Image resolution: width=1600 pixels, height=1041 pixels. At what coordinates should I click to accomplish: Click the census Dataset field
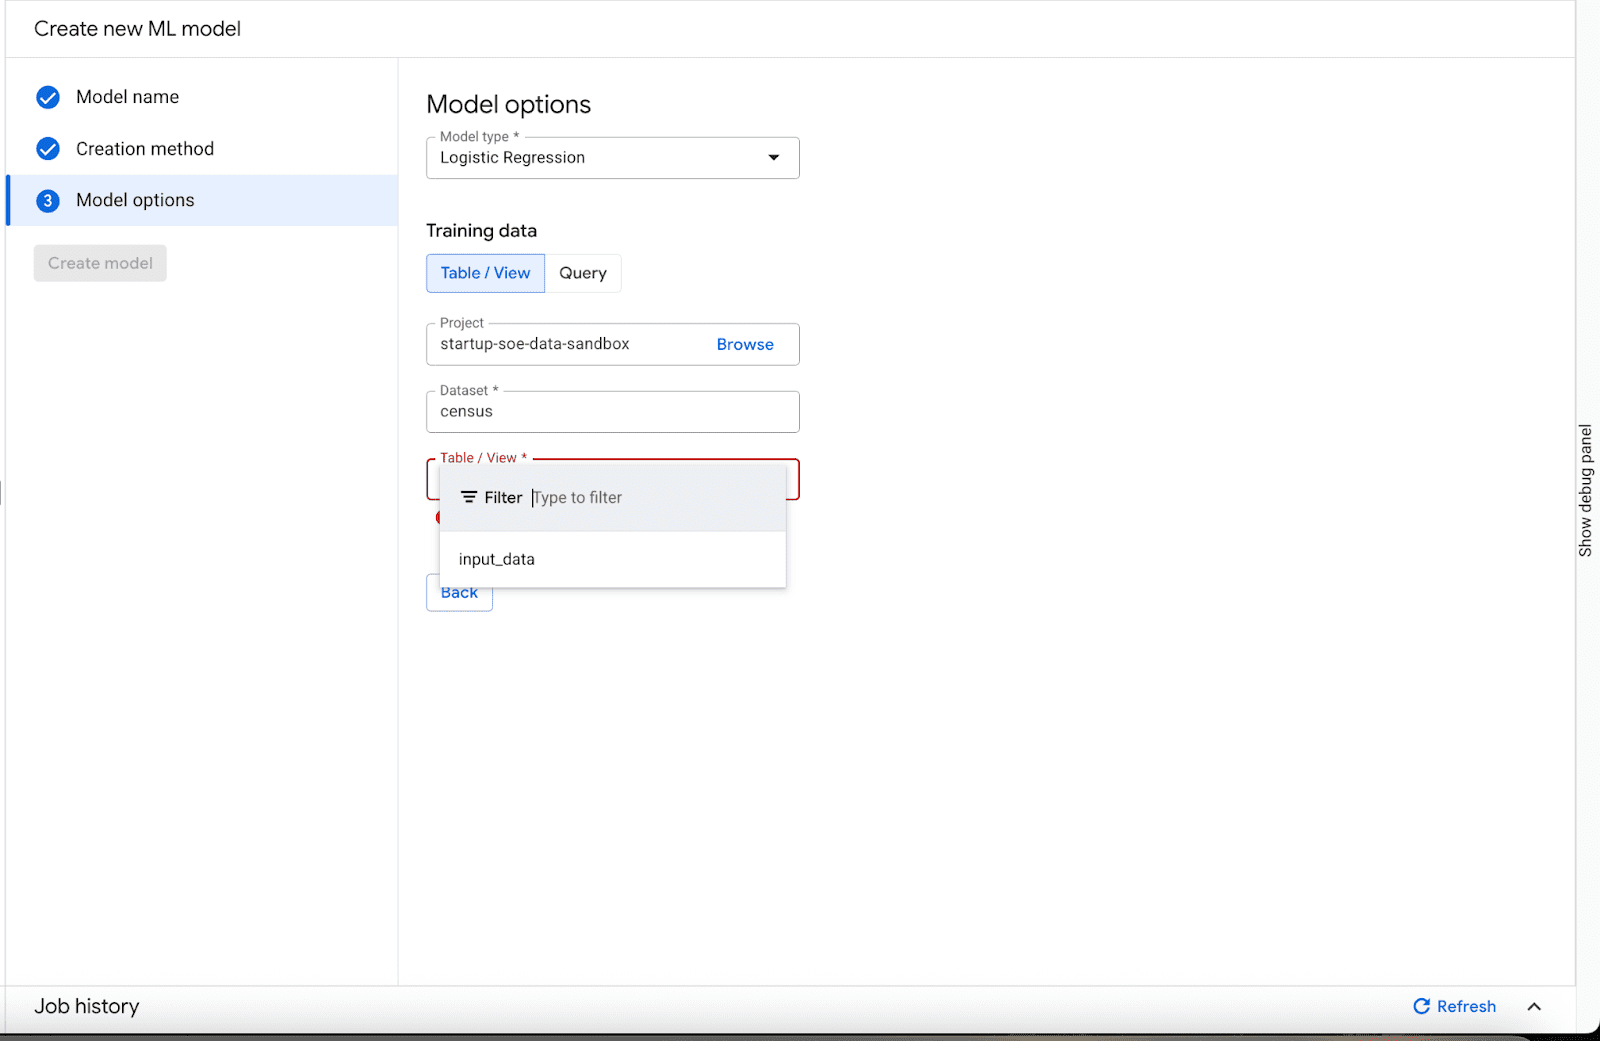click(612, 411)
